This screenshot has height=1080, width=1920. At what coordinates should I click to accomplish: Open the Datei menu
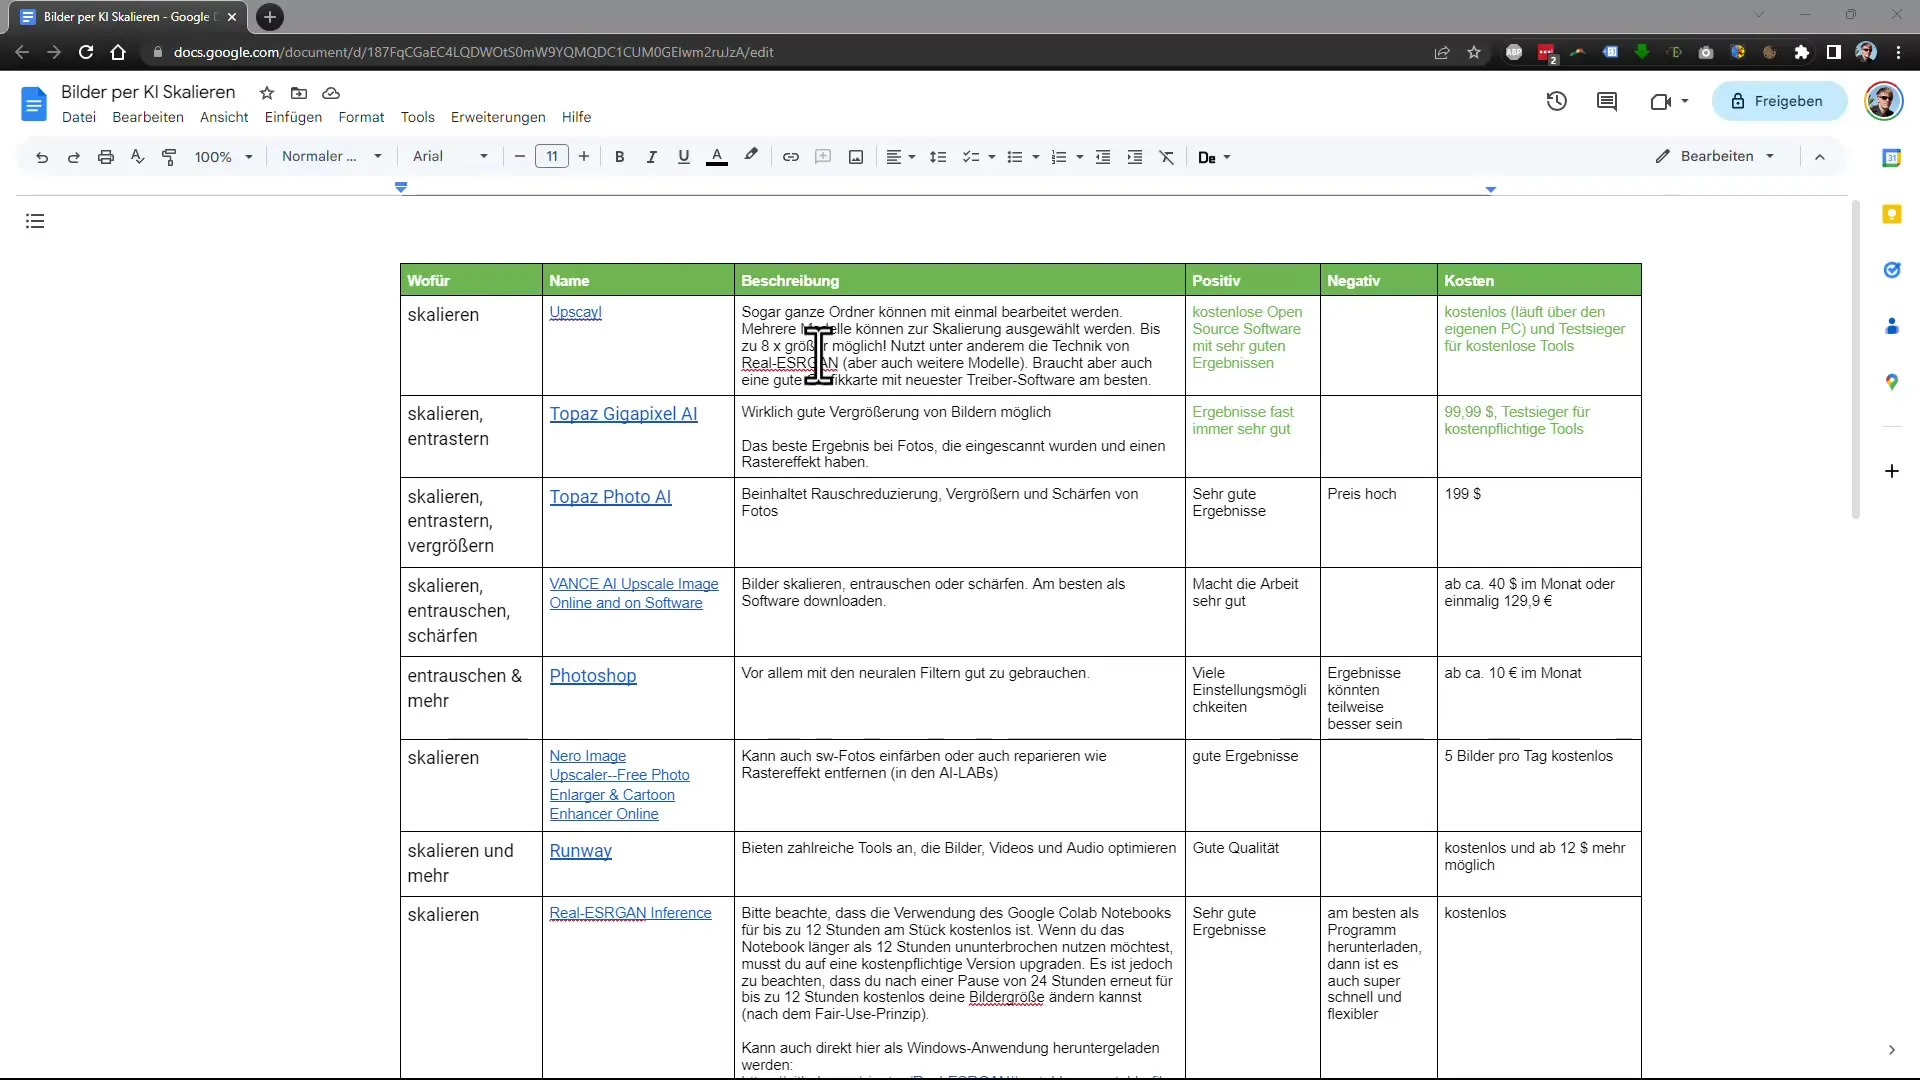(78, 117)
